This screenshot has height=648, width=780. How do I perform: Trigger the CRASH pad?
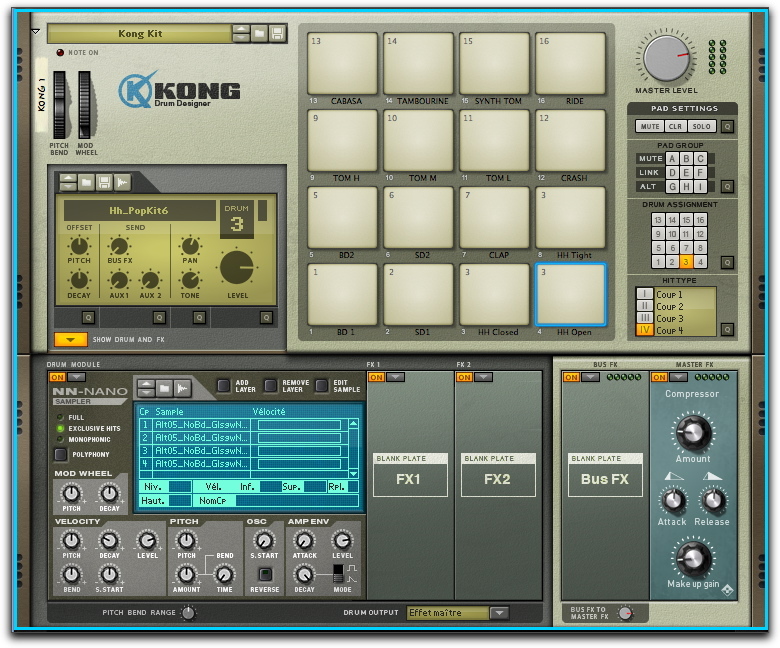click(571, 140)
